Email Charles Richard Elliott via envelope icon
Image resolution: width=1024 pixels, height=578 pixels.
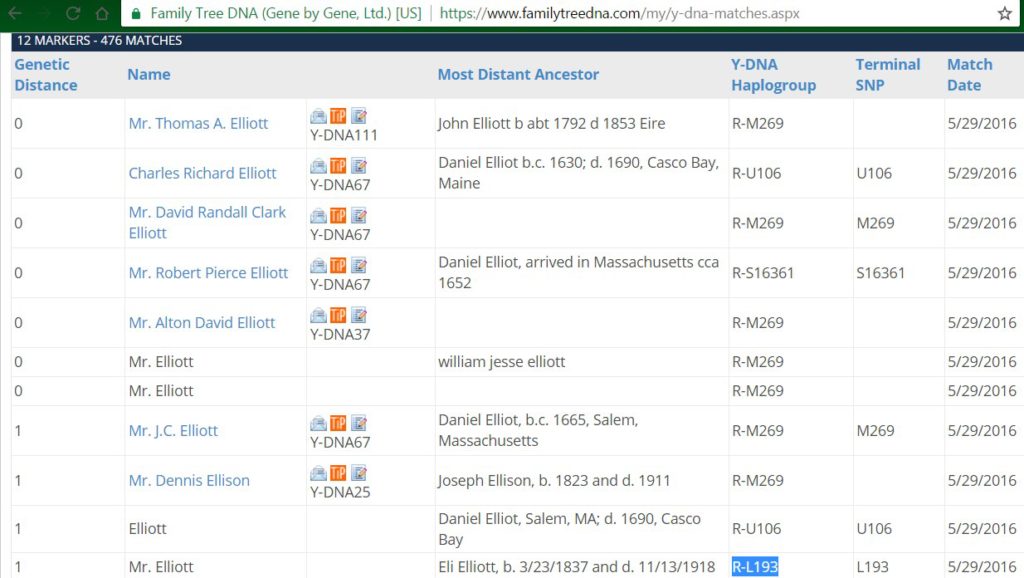(318, 166)
